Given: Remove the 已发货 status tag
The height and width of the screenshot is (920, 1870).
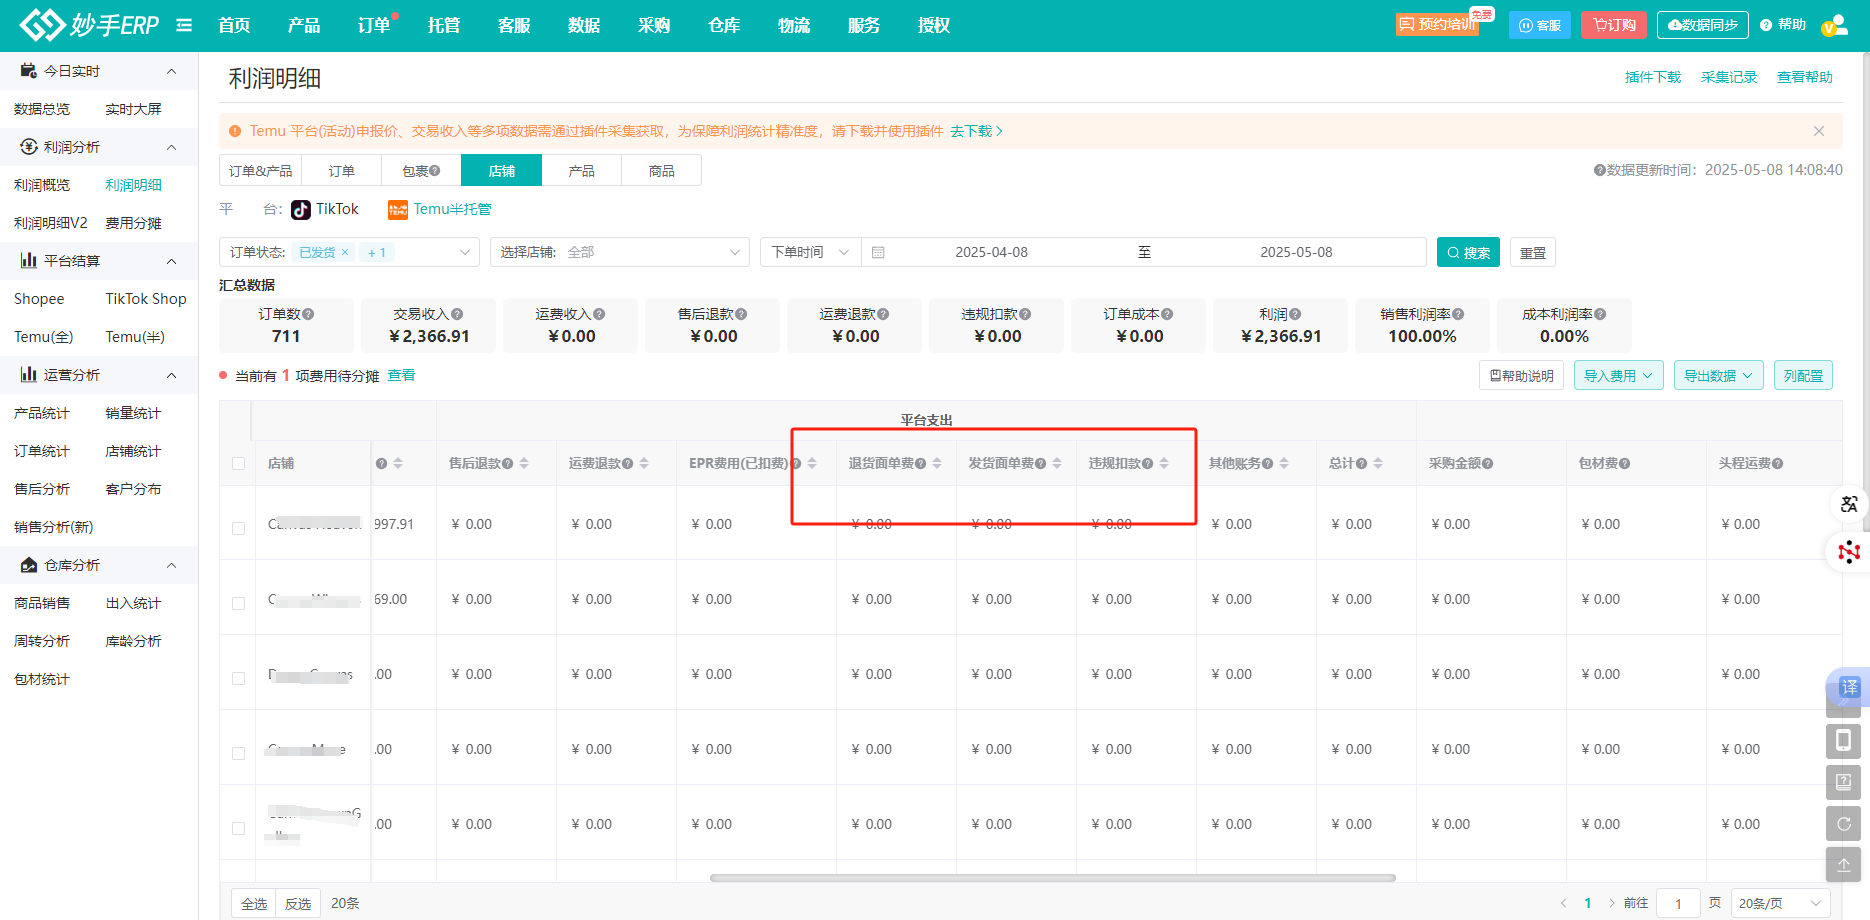Looking at the screenshot, I should point(345,252).
